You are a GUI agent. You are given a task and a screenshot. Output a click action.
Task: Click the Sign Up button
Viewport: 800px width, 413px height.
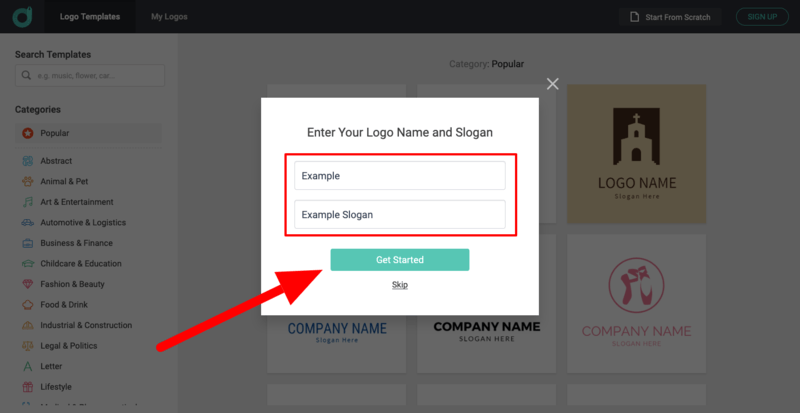(x=762, y=17)
